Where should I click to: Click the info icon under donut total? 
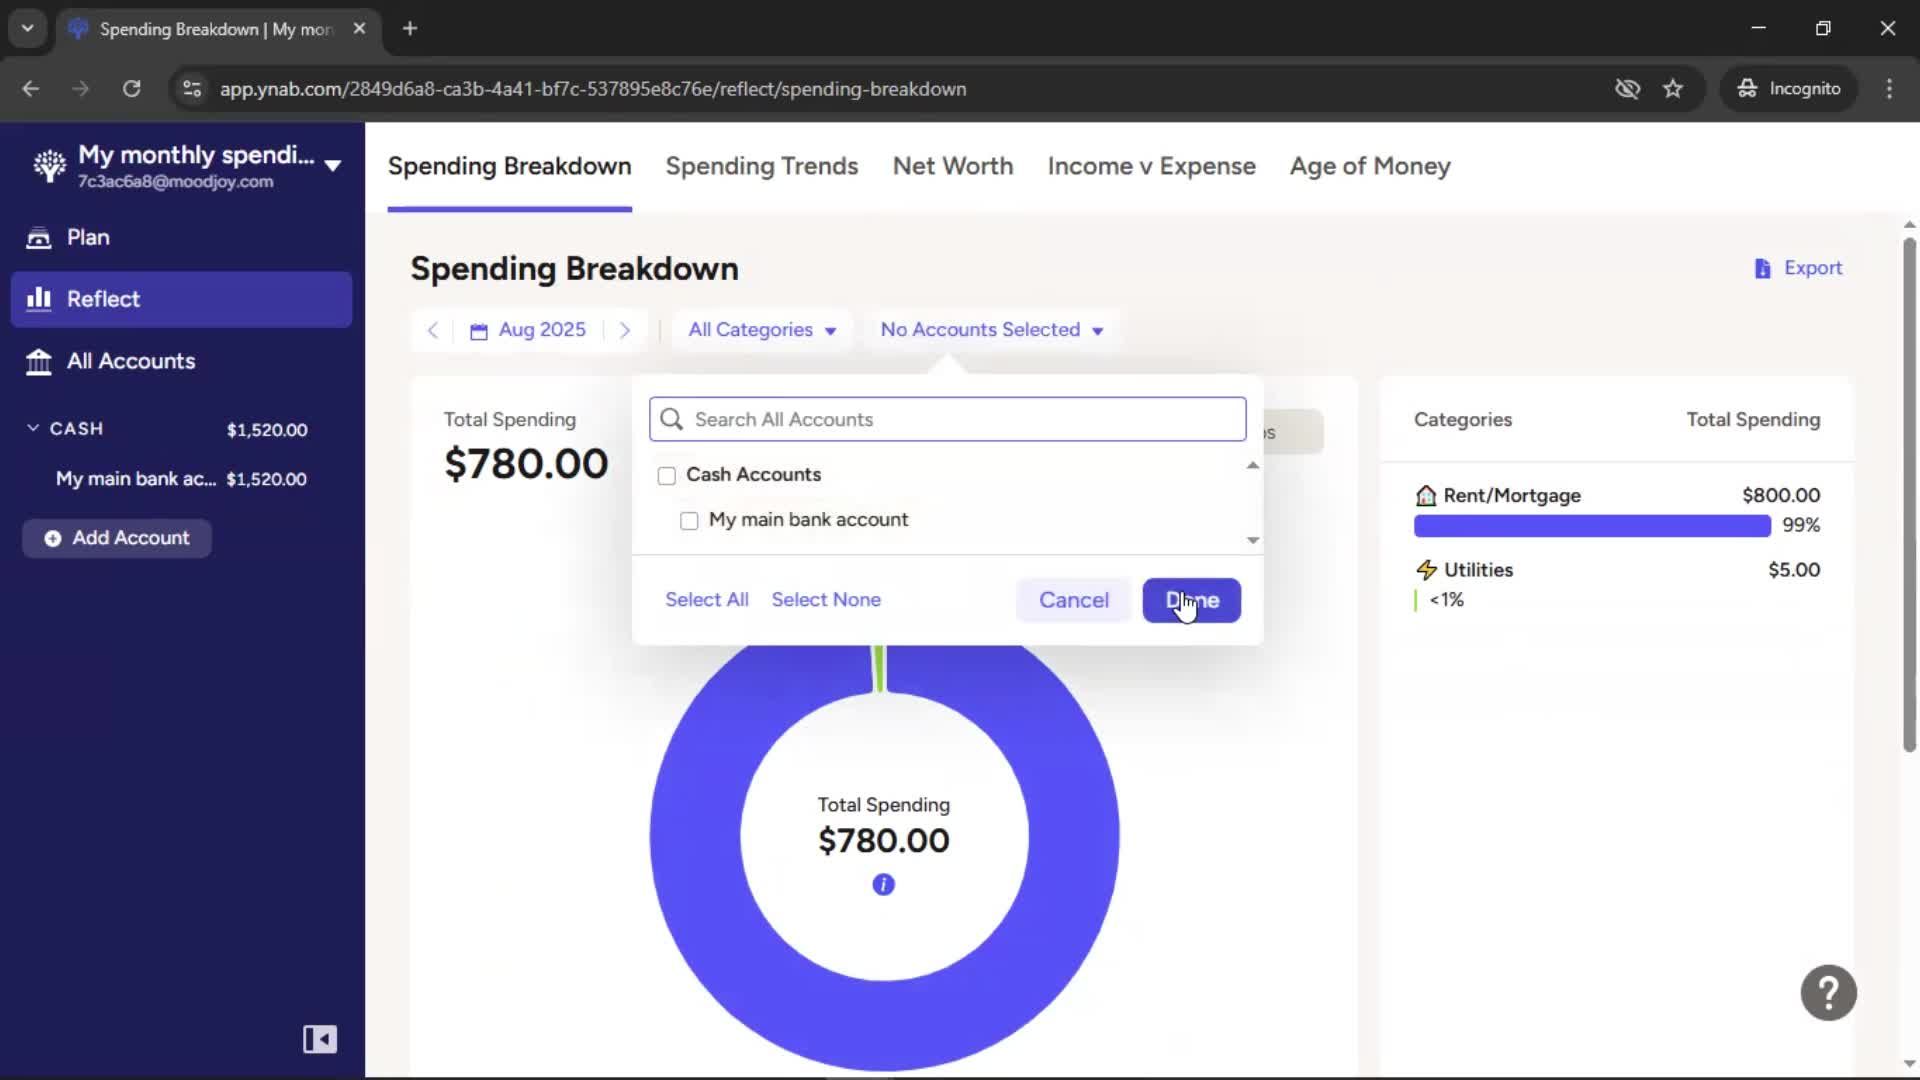tap(883, 885)
